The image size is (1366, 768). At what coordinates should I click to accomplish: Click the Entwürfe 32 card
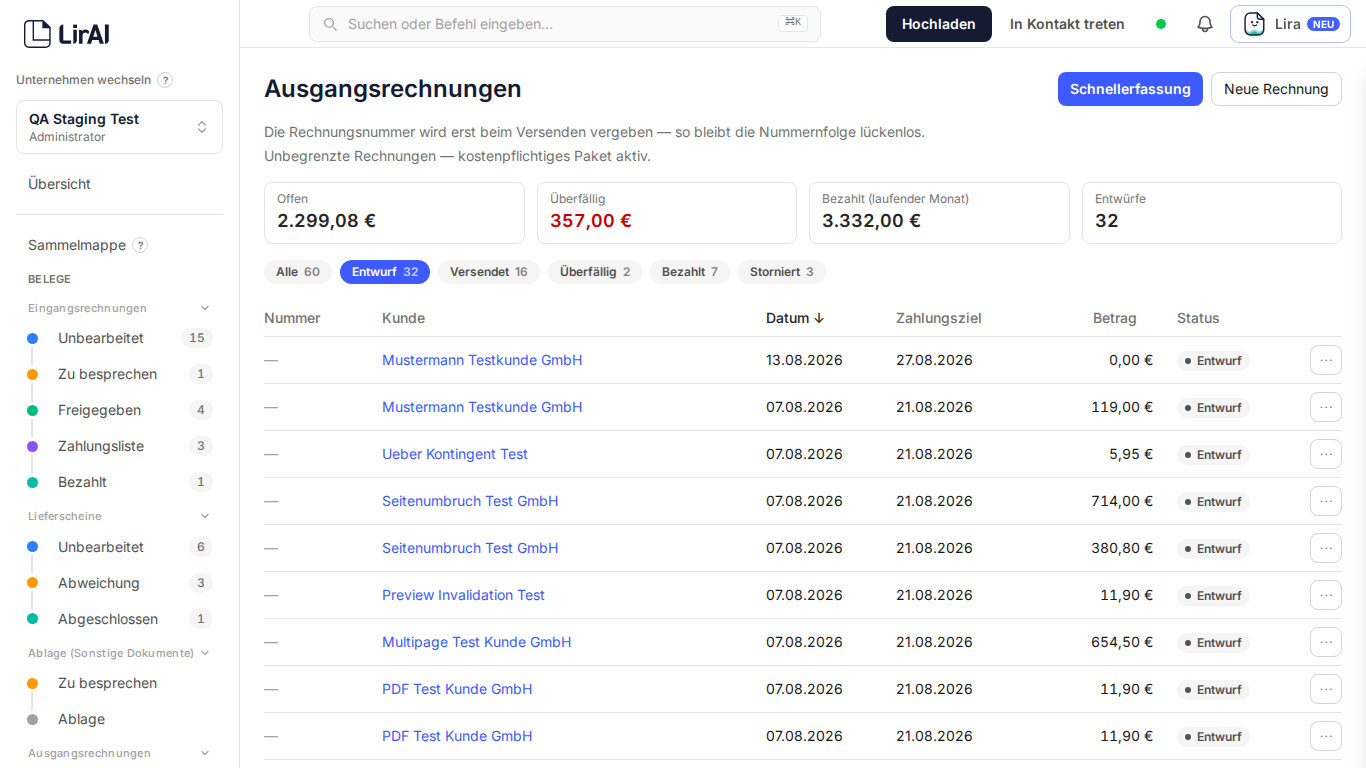coord(1212,213)
